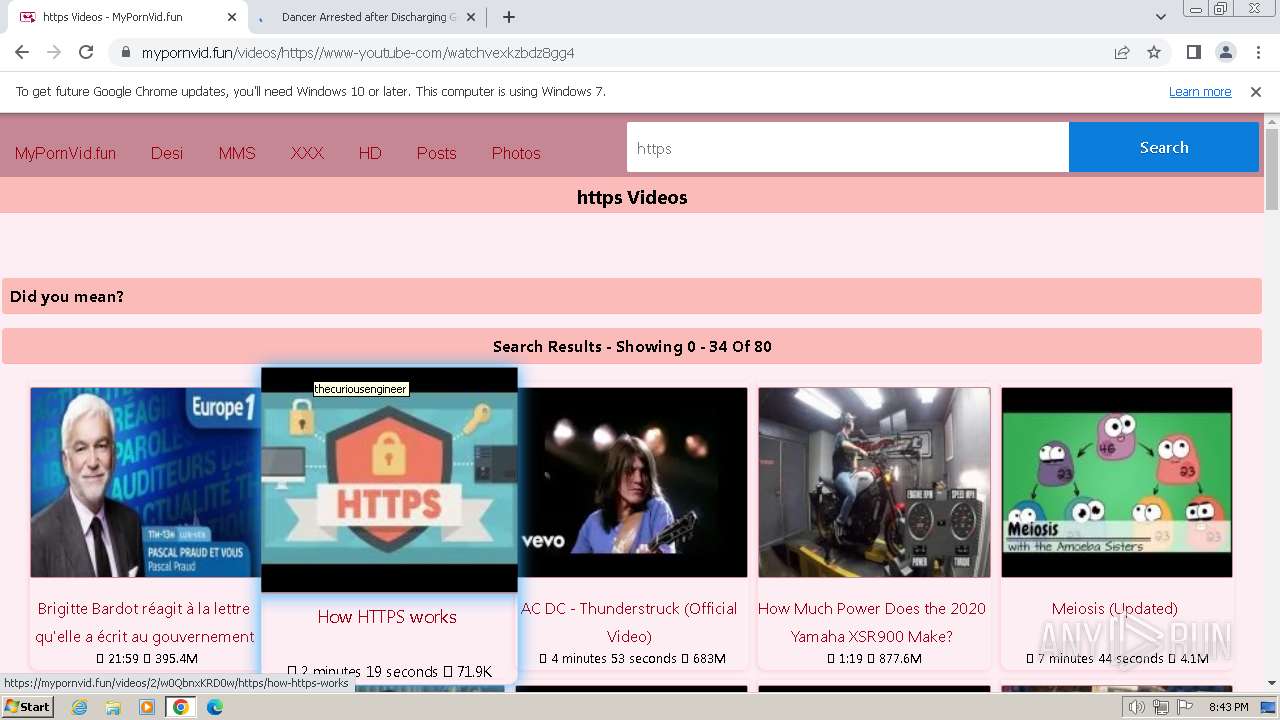
Task: Open the Posts menu item
Action: pos(436,153)
